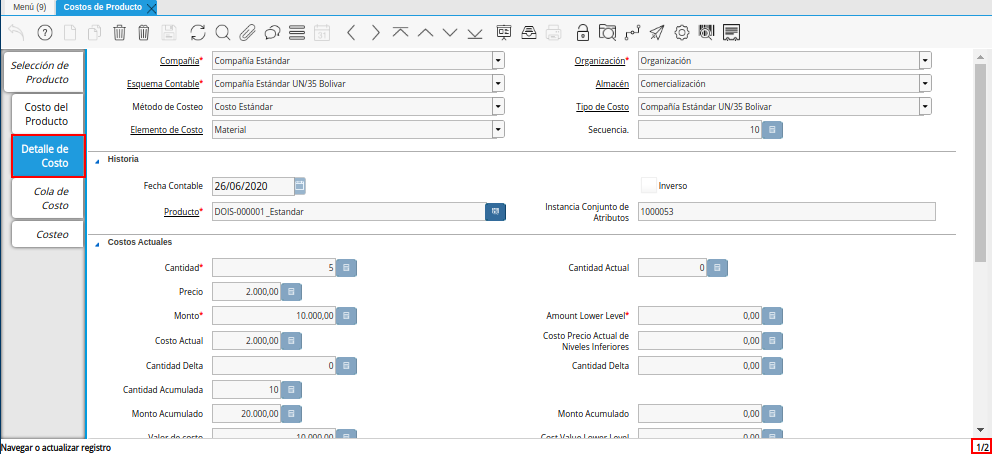Collapse the Historia section
The height and width of the screenshot is (454, 992).
pos(97,159)
